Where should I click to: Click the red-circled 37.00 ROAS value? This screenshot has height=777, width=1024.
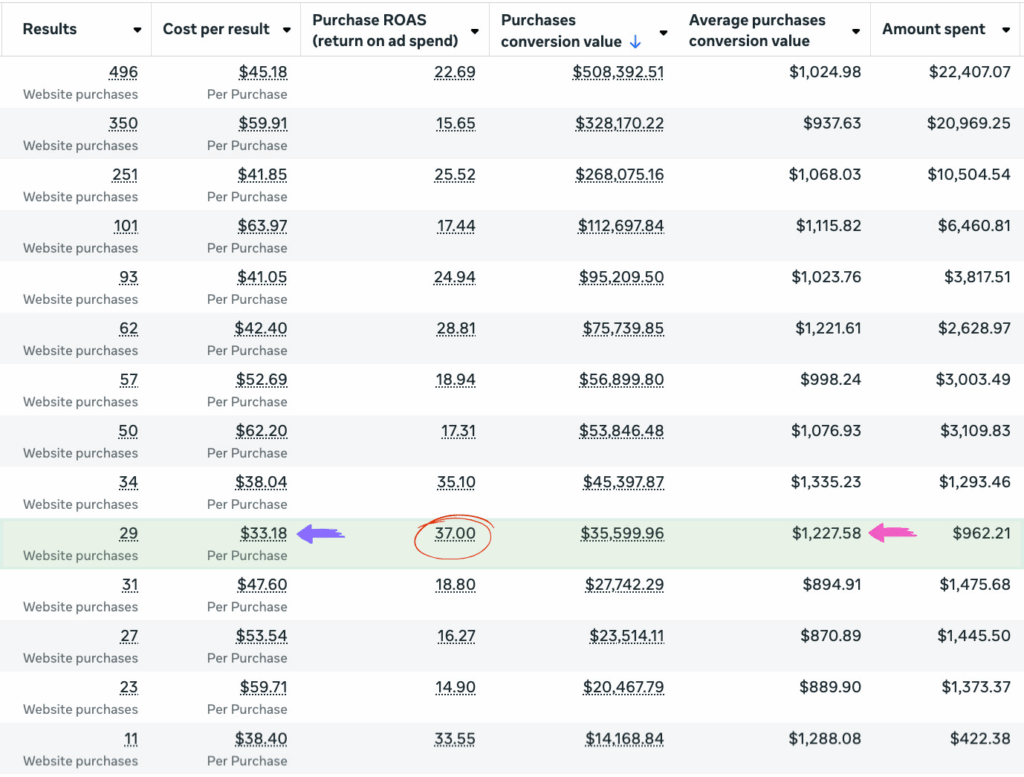[455, 533]
